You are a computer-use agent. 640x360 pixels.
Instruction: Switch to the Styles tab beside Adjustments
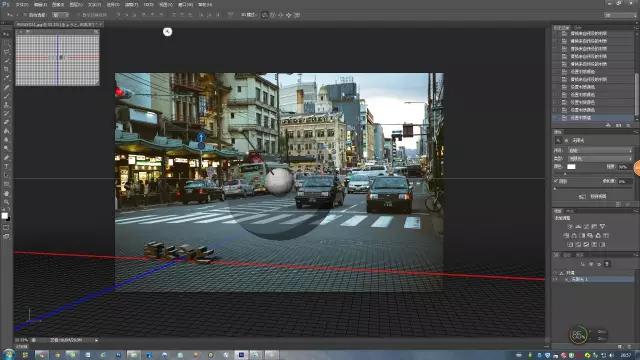[570, 211]
